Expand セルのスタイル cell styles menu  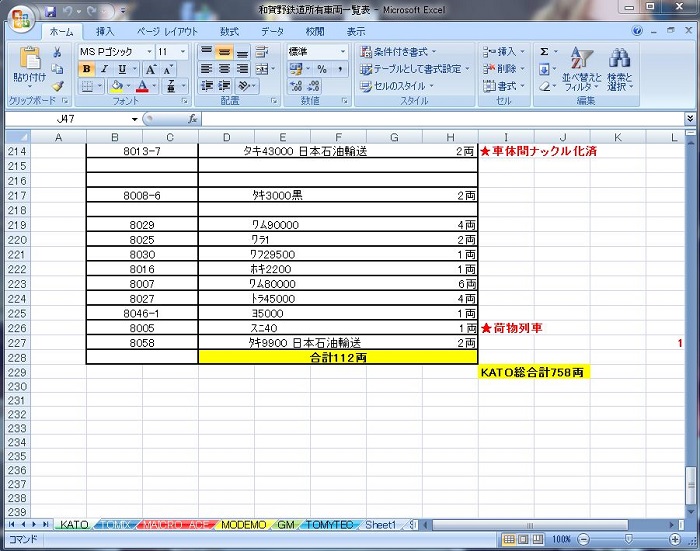(x=397, y=86)
